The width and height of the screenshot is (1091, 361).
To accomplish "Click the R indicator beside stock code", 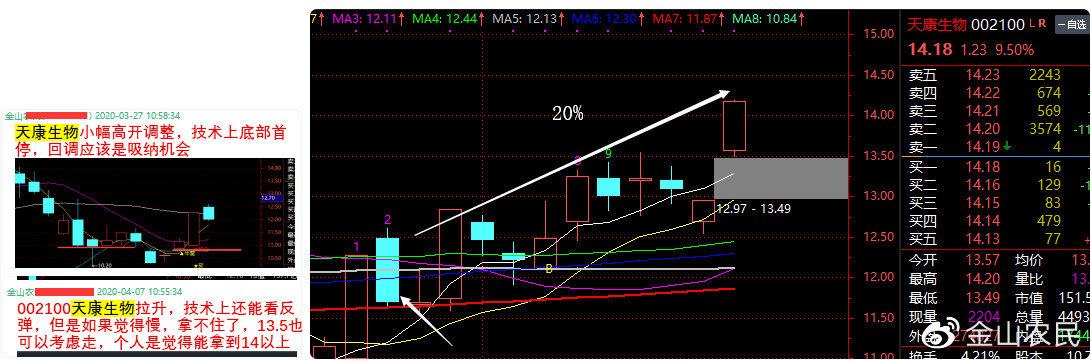I will click(x=1042, y=24).
